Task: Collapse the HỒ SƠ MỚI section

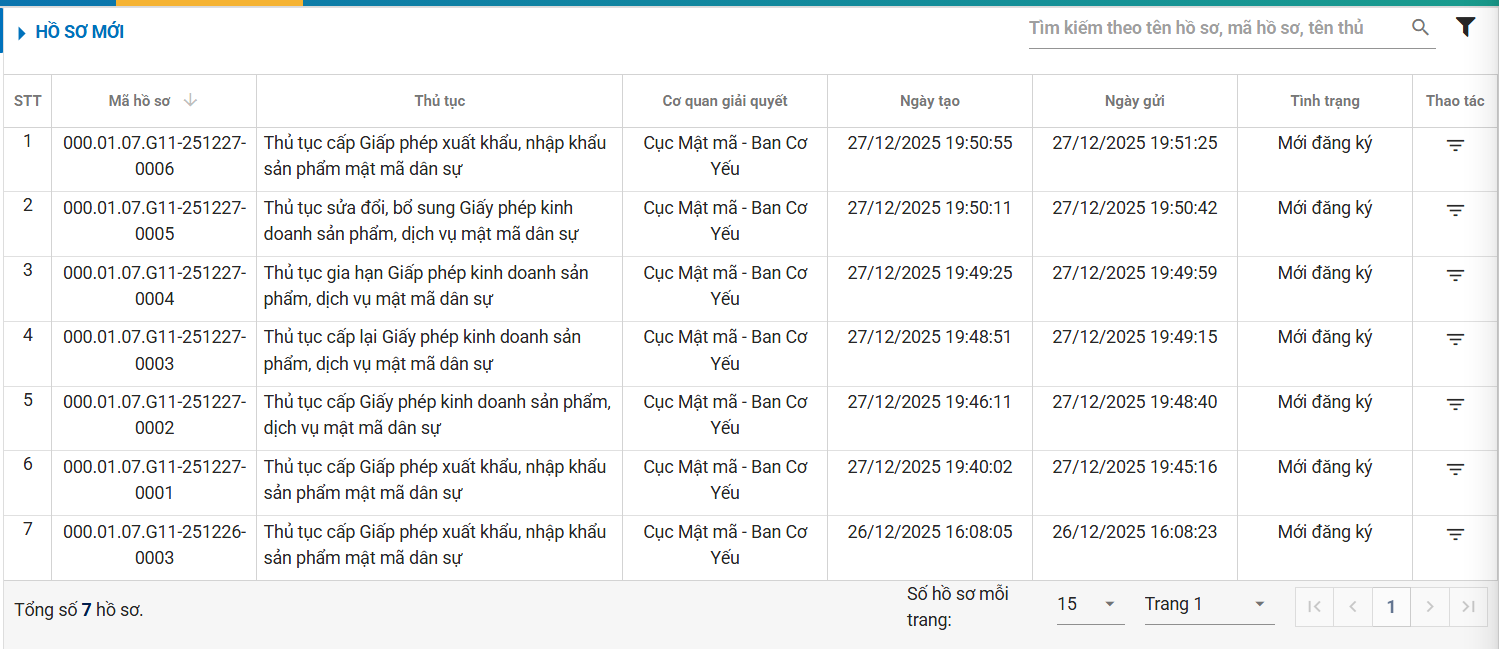Action: [x=22, y=33]
